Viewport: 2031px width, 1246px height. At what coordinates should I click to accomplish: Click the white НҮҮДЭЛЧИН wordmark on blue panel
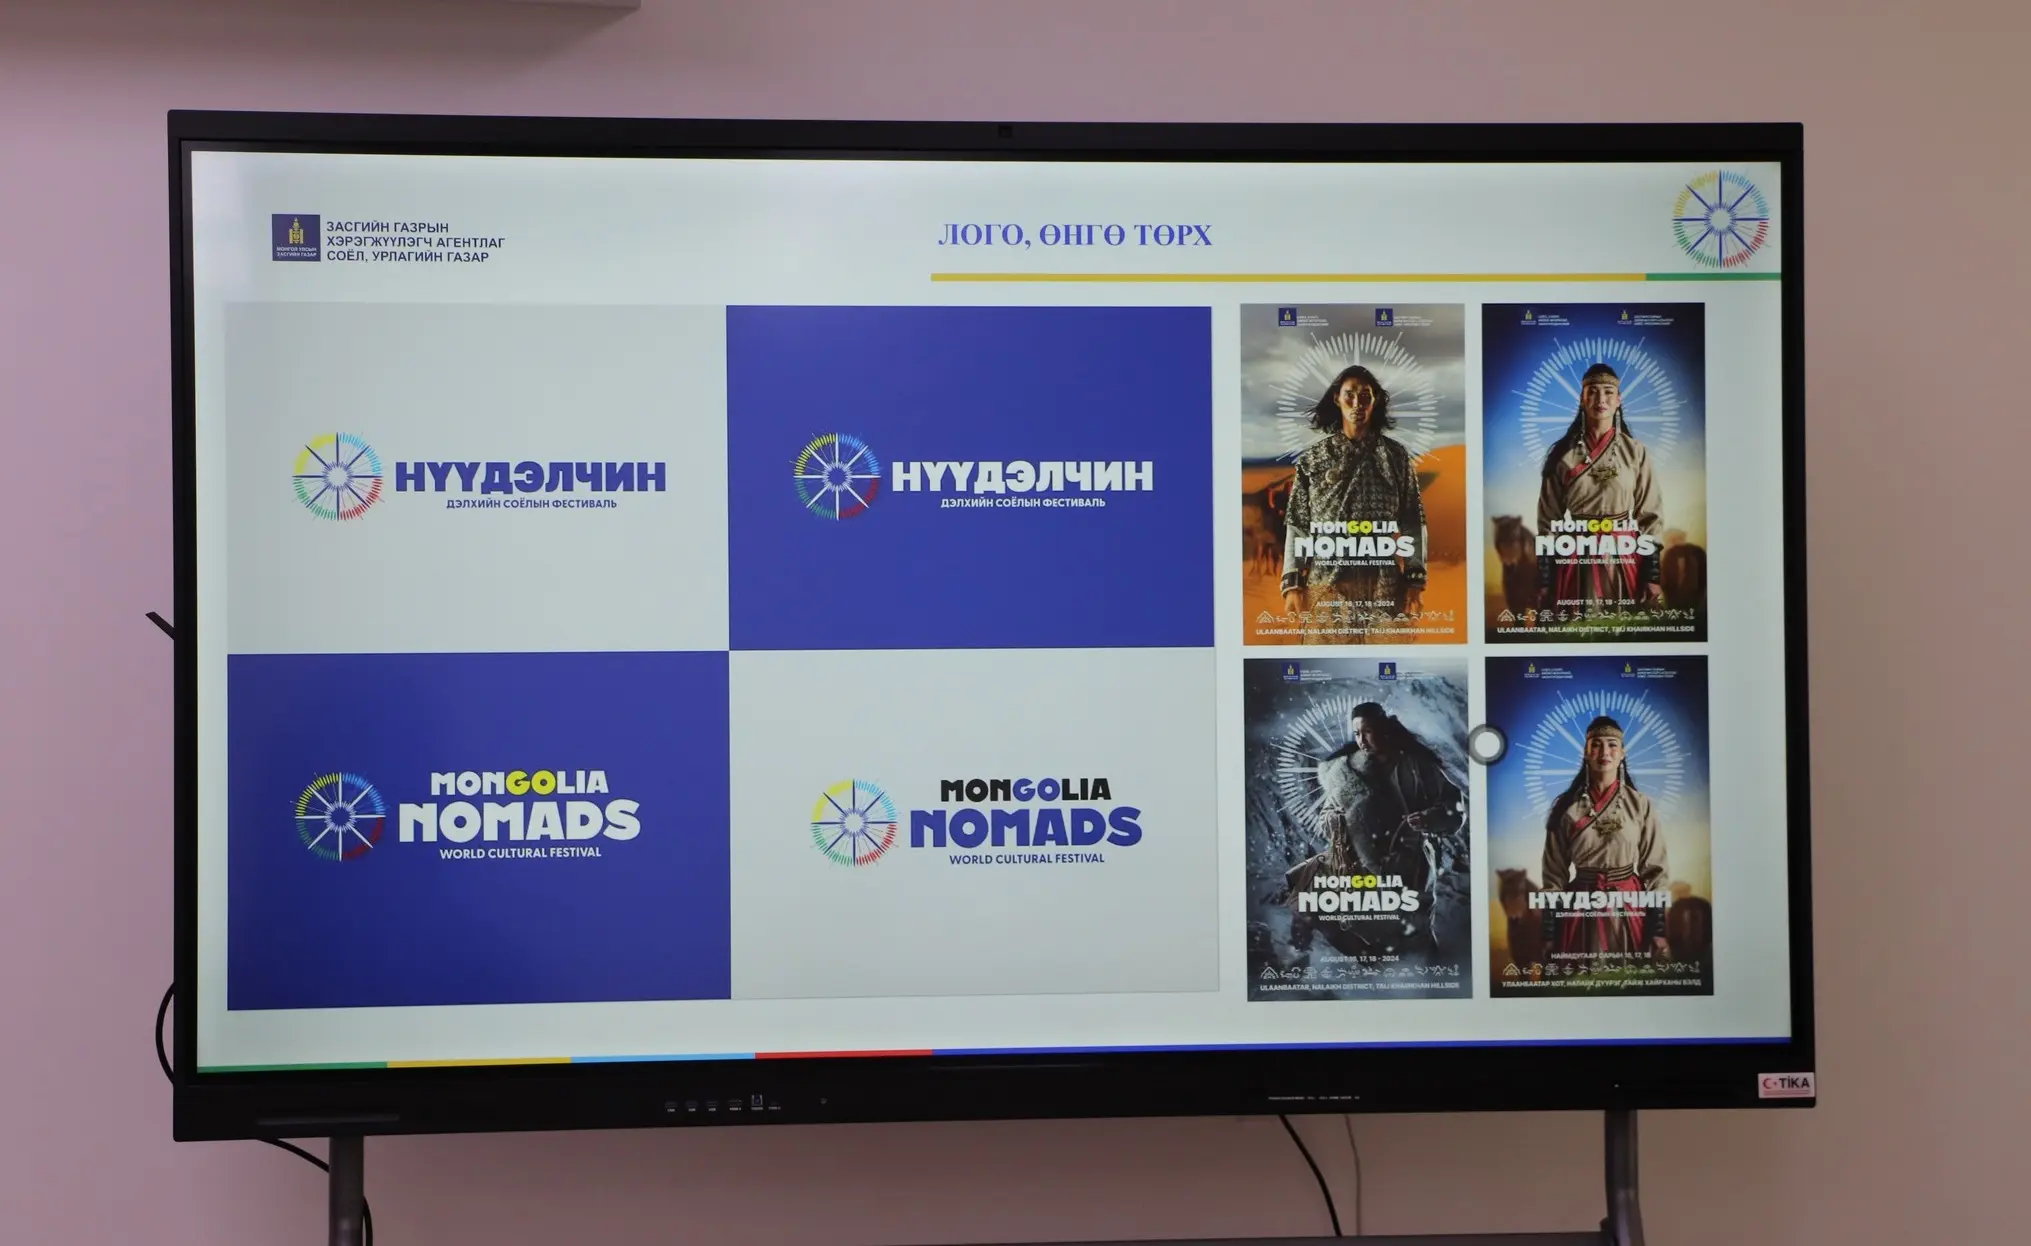tap(1022, 476)
